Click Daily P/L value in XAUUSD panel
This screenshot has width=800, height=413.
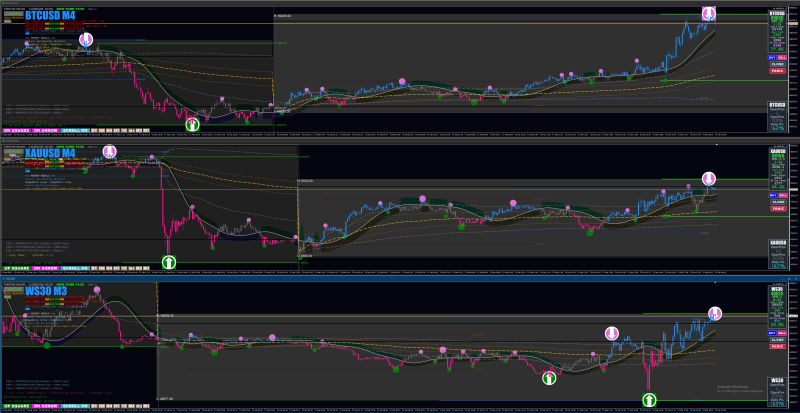coord(778,265)
